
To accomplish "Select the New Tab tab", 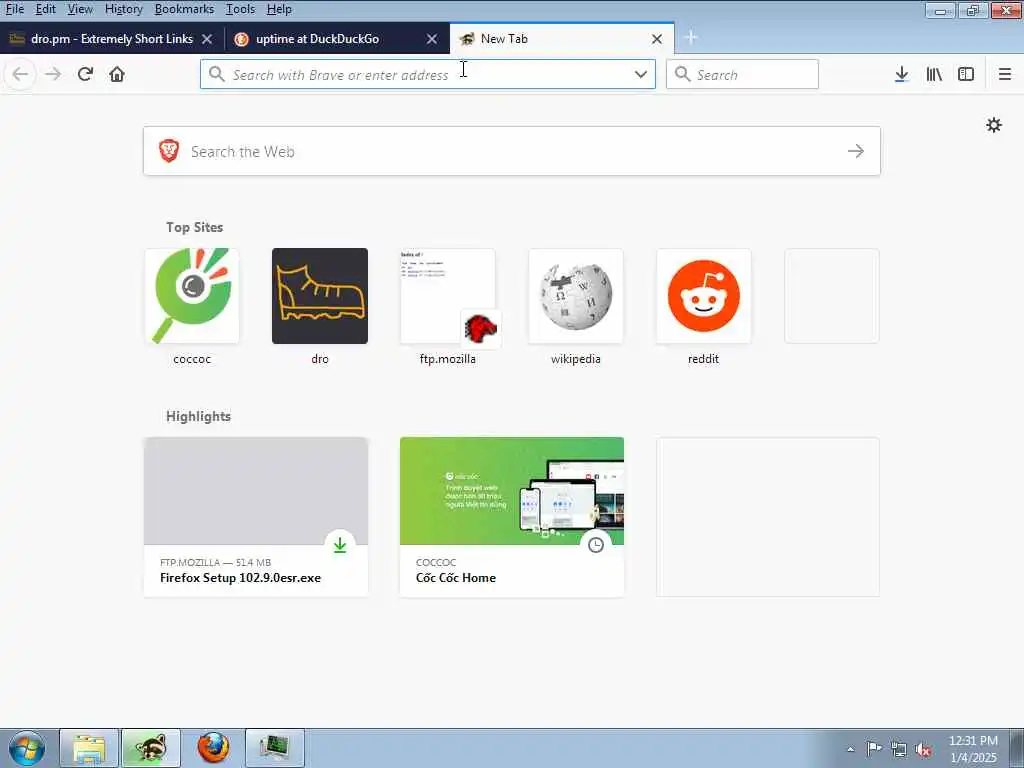I will coord(562,39).
